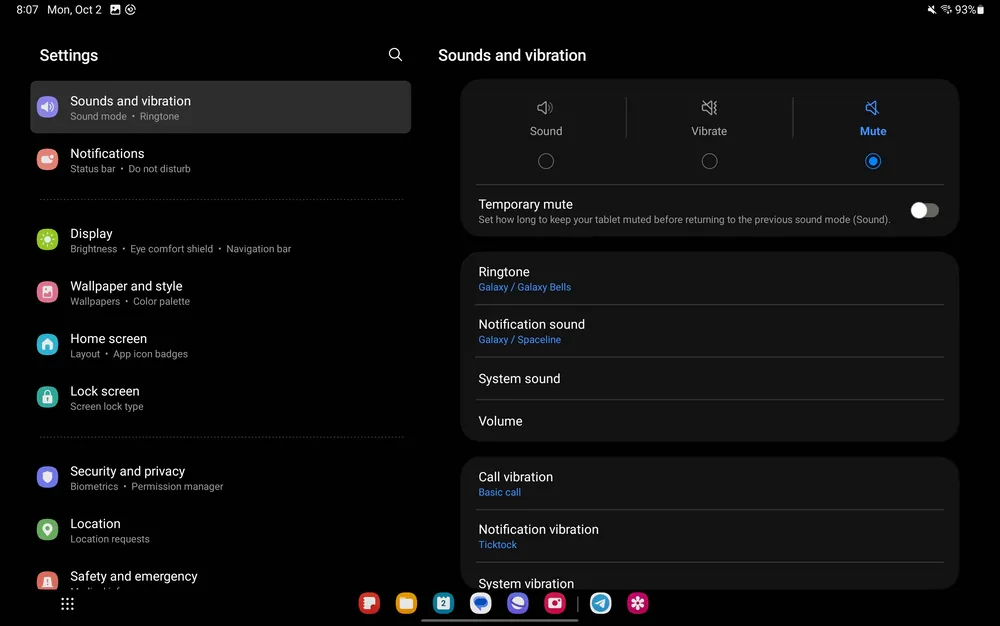Open Security and privacy shield icon
This screenshot has width=1000, height=626.
point(48,477)
